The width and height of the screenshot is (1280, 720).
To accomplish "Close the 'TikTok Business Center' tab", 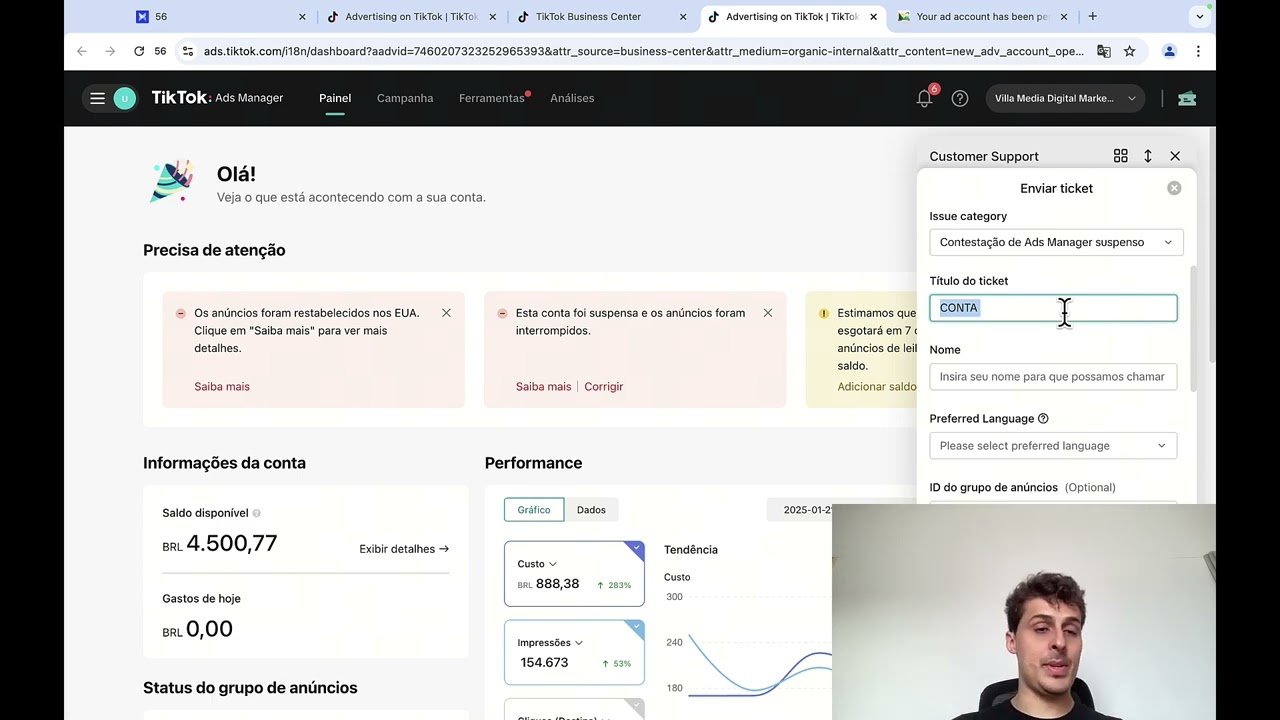I will point(683,17).
